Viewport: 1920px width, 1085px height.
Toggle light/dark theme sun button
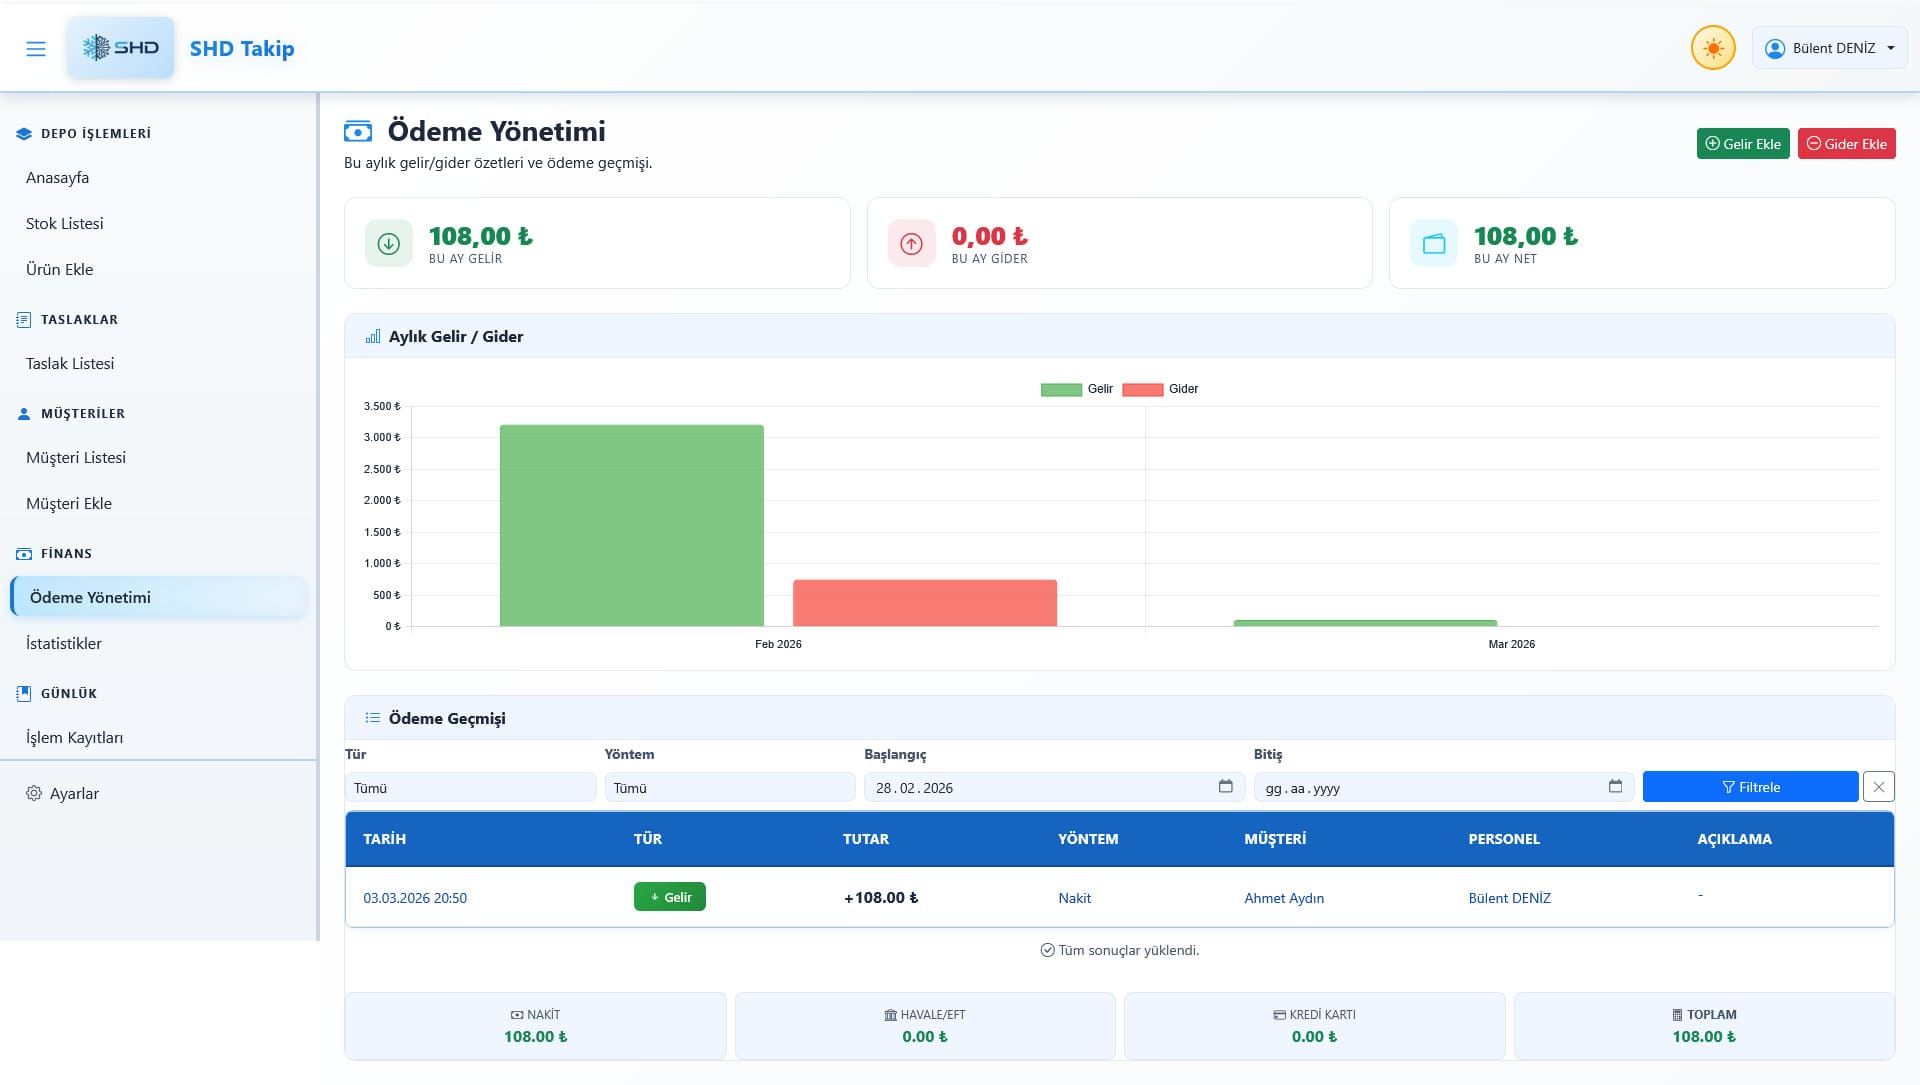[x=1713, y=48]
